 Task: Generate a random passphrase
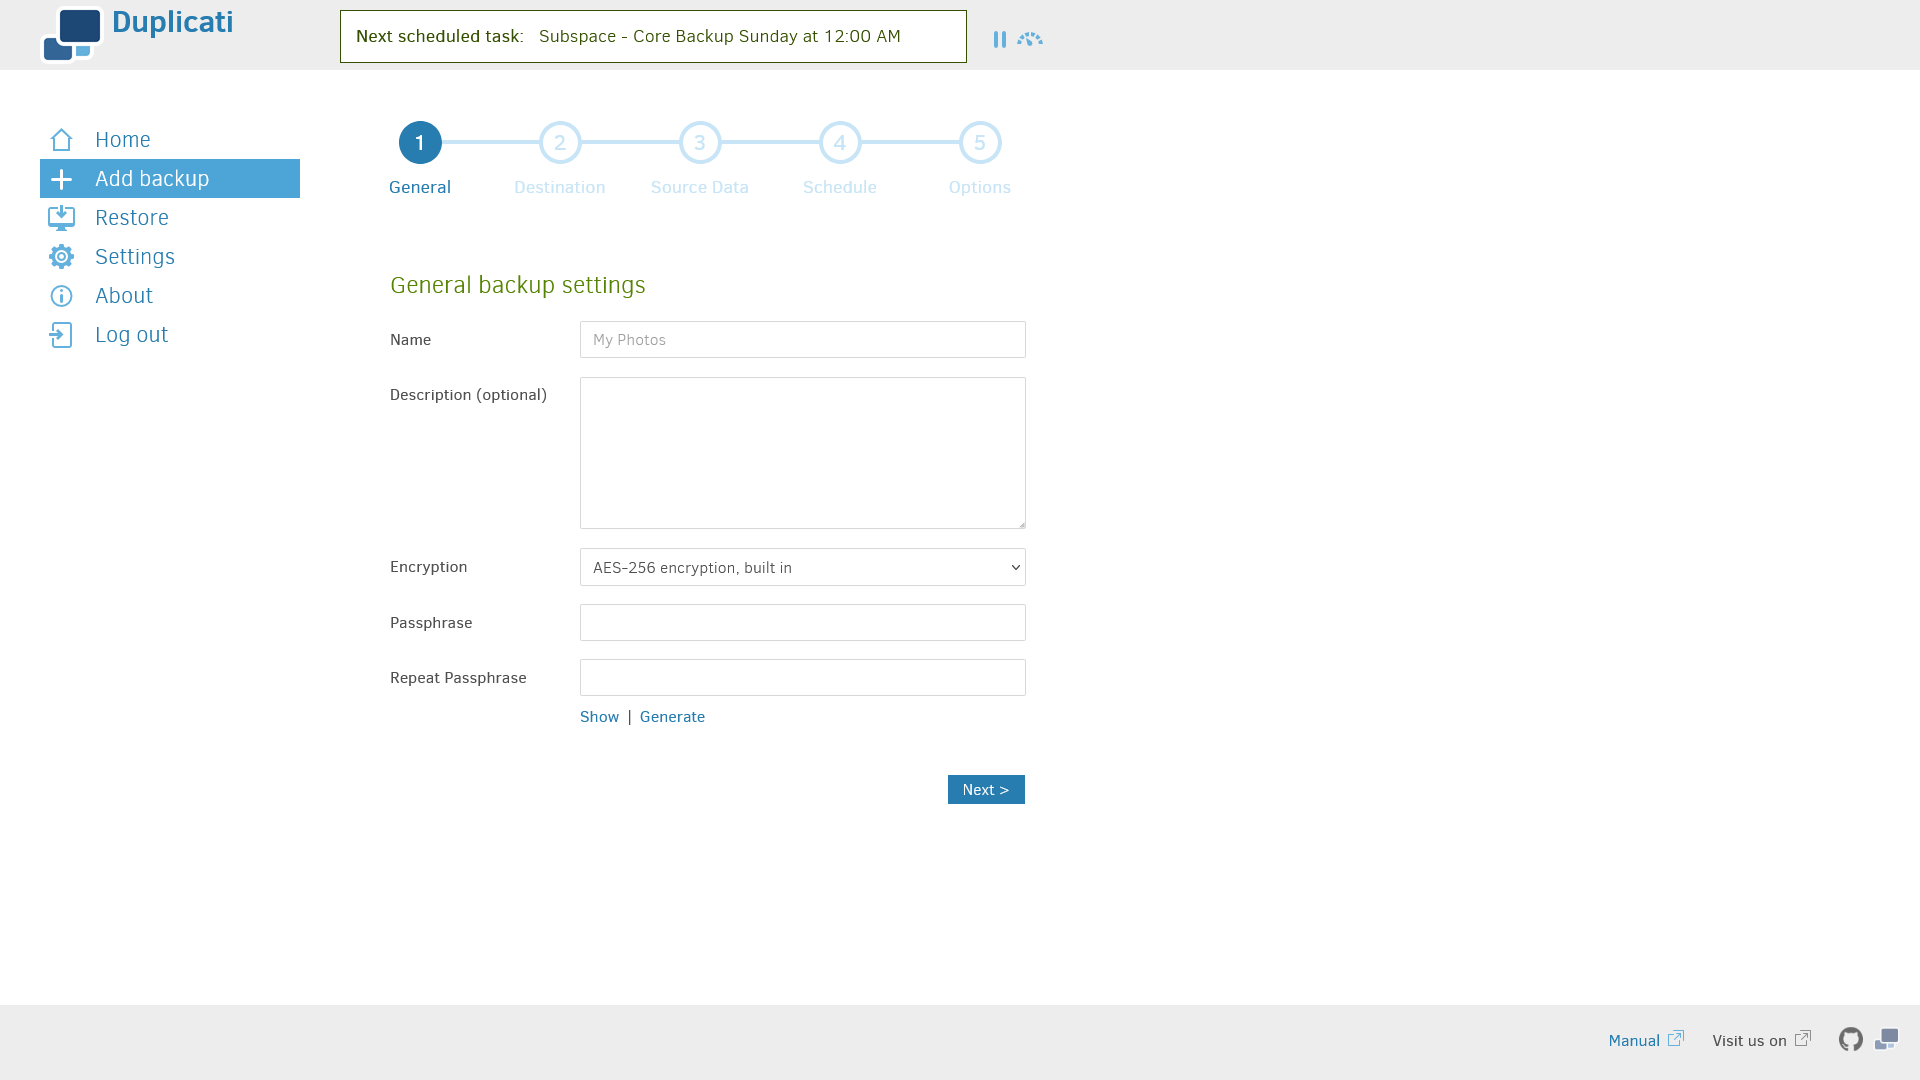(672, 717)
